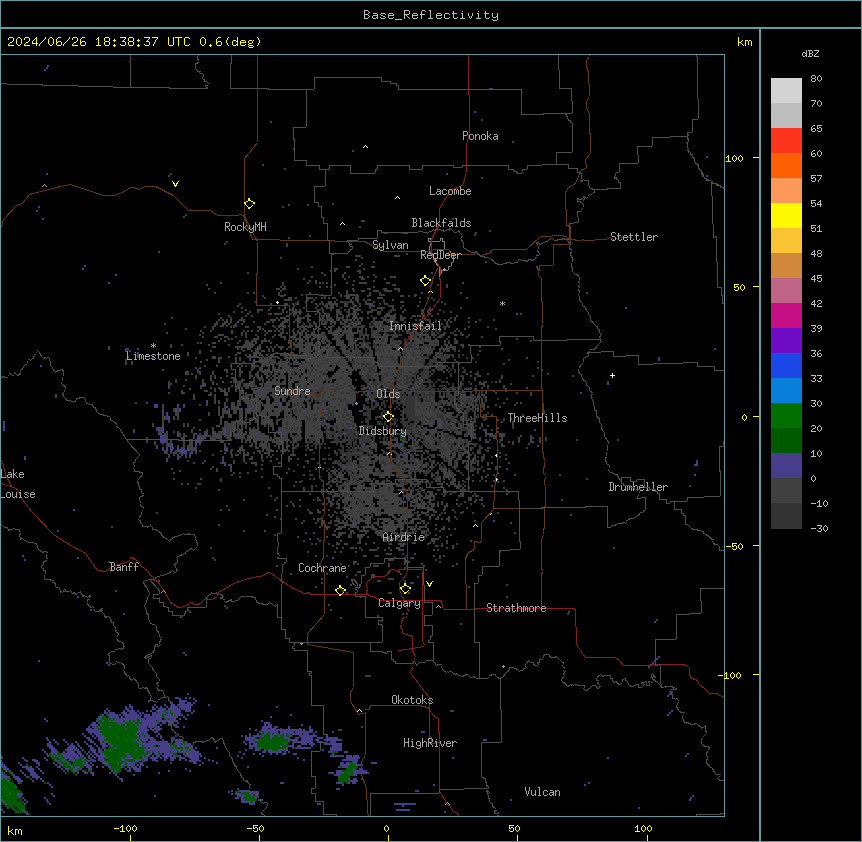Screen dimensions: 862x842
Task: Click the Ponoka city label
Action: click(480, 136)
